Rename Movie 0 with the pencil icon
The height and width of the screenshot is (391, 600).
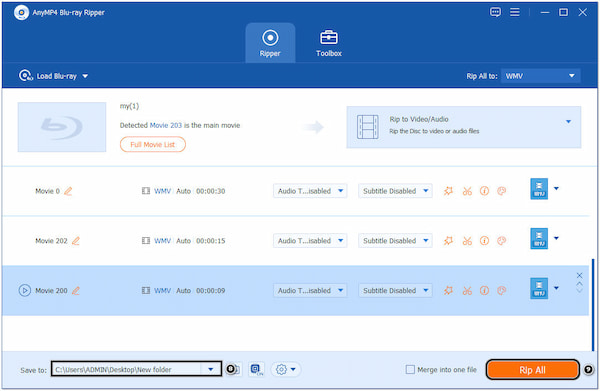coord(68,191)
